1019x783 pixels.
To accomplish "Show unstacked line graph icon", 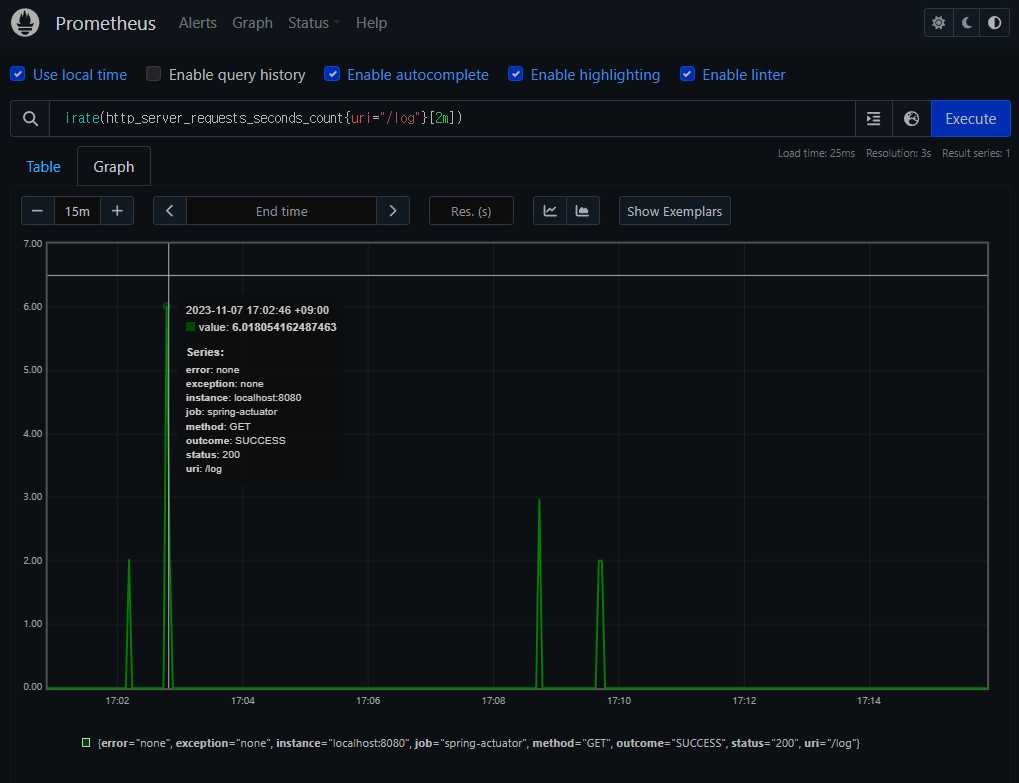I will tap(550, 211).
